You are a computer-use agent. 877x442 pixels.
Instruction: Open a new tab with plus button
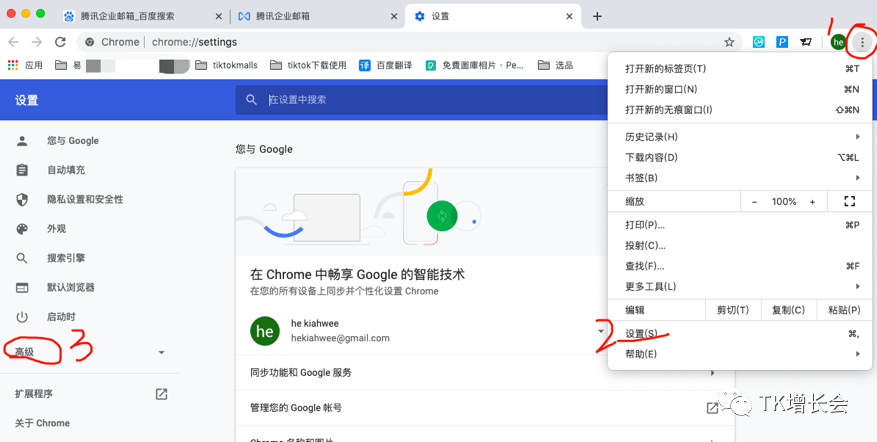pos(597,16)
